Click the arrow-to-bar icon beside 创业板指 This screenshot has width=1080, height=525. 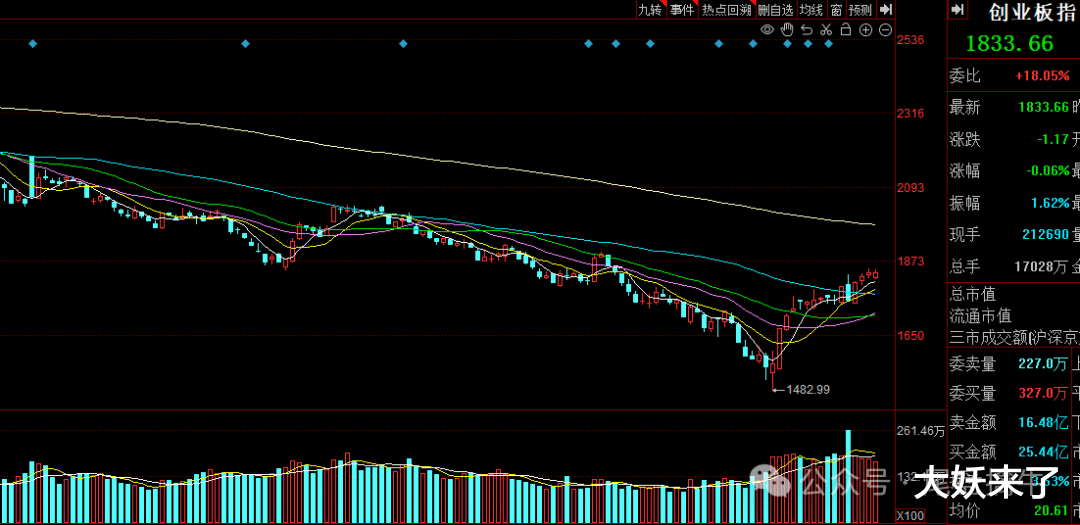[x=957, y=10]
